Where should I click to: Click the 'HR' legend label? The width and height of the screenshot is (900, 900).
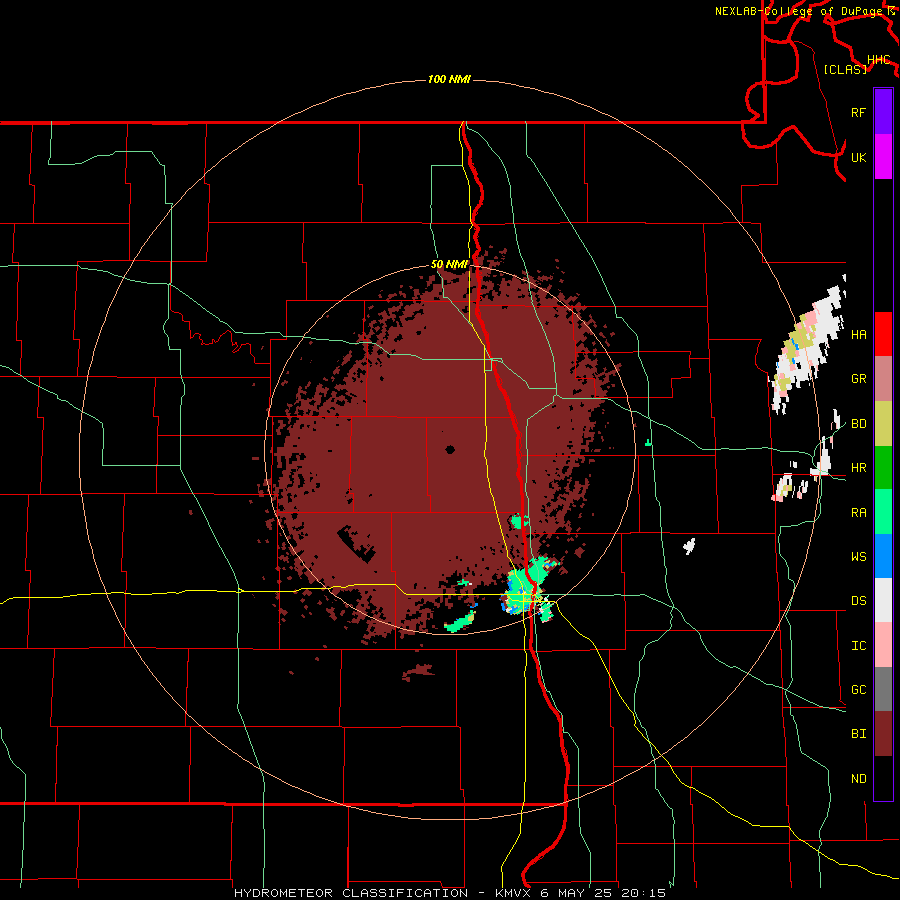click(x=858, y=468)
